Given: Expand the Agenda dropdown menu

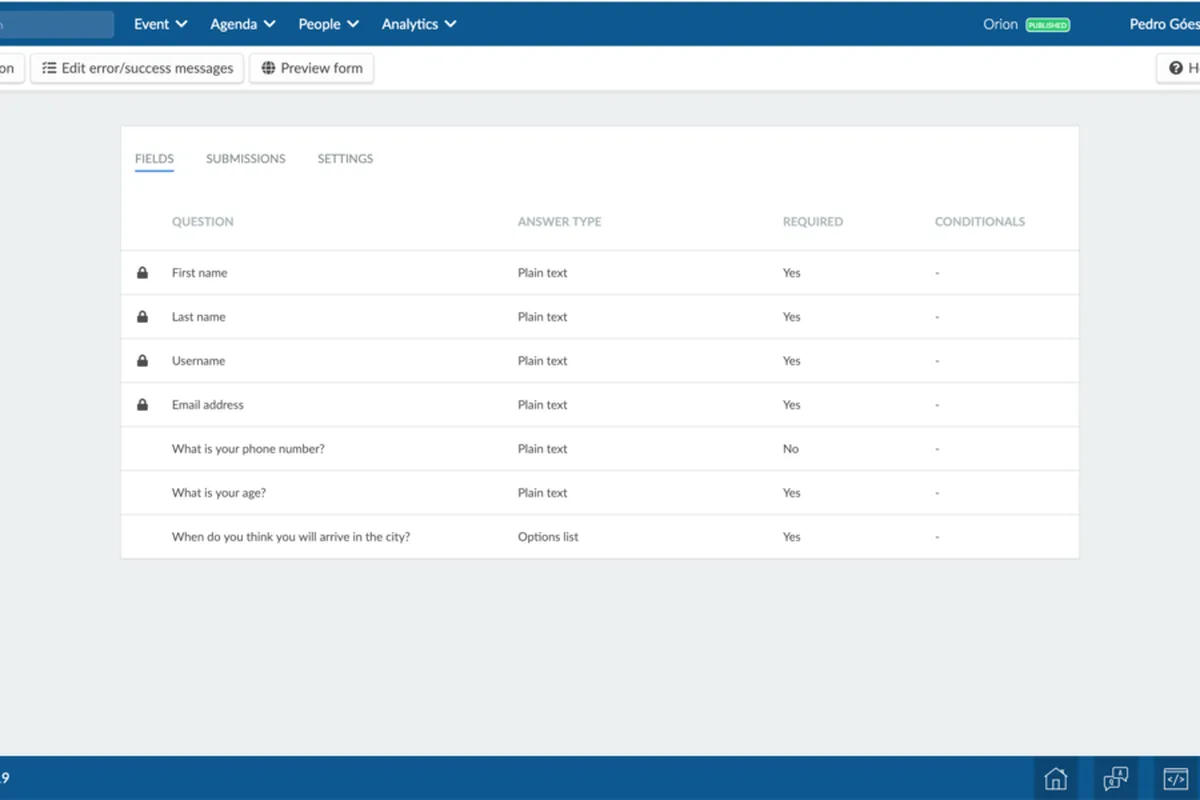Looking at the screenshot, I should point(243,24).
